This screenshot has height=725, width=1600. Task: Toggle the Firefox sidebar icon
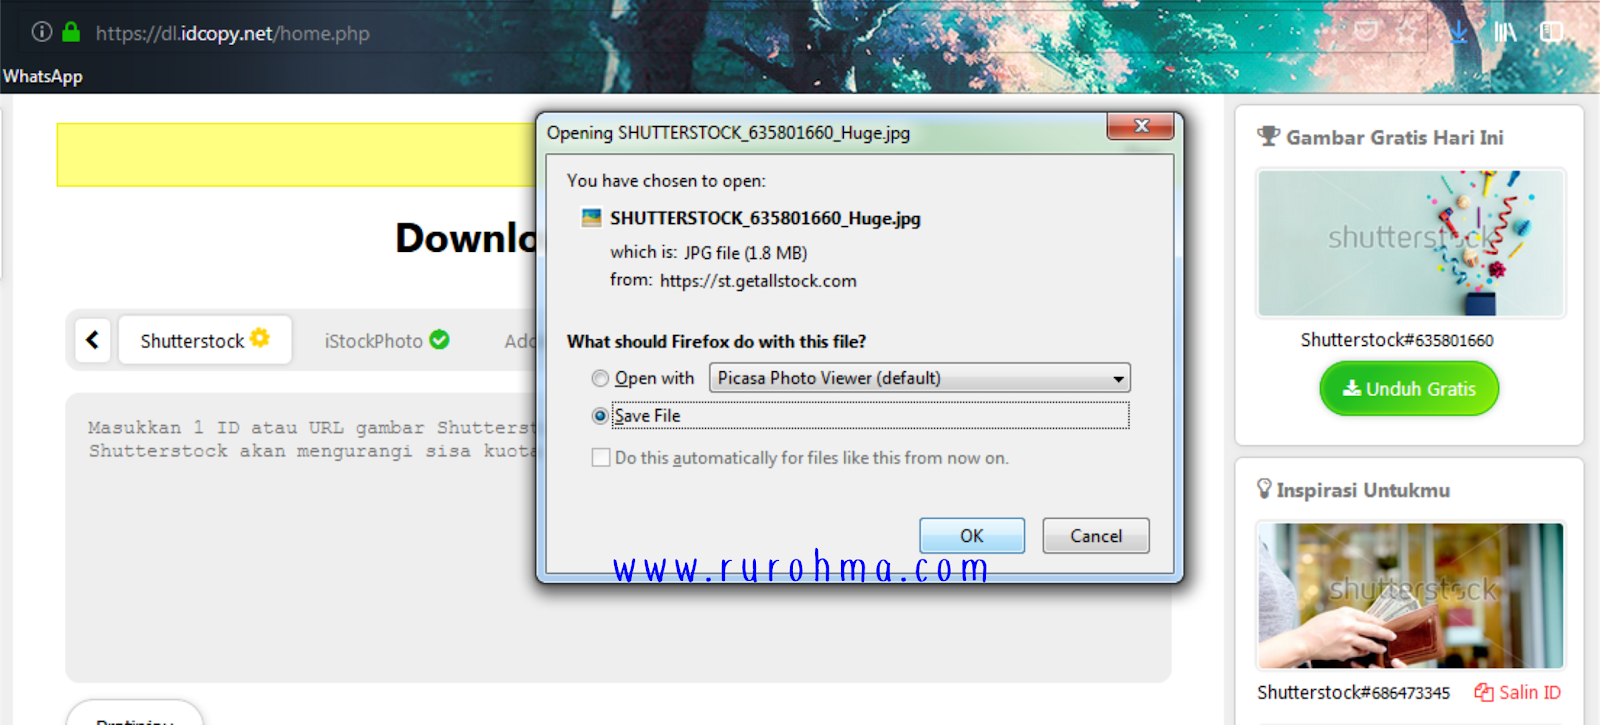click(x=1551, y=32)
